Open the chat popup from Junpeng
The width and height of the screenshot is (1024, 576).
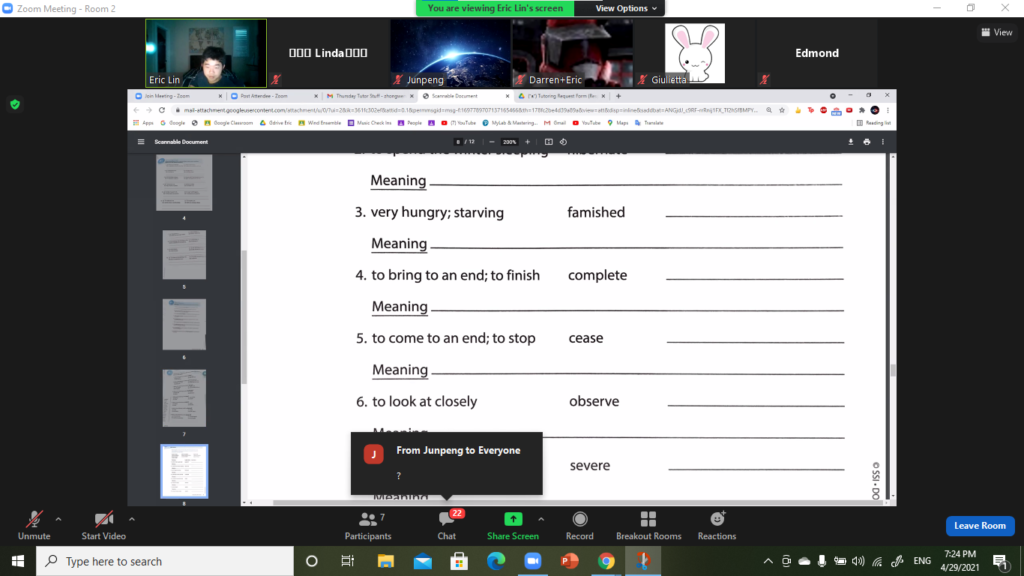click(x=447, y=463)
